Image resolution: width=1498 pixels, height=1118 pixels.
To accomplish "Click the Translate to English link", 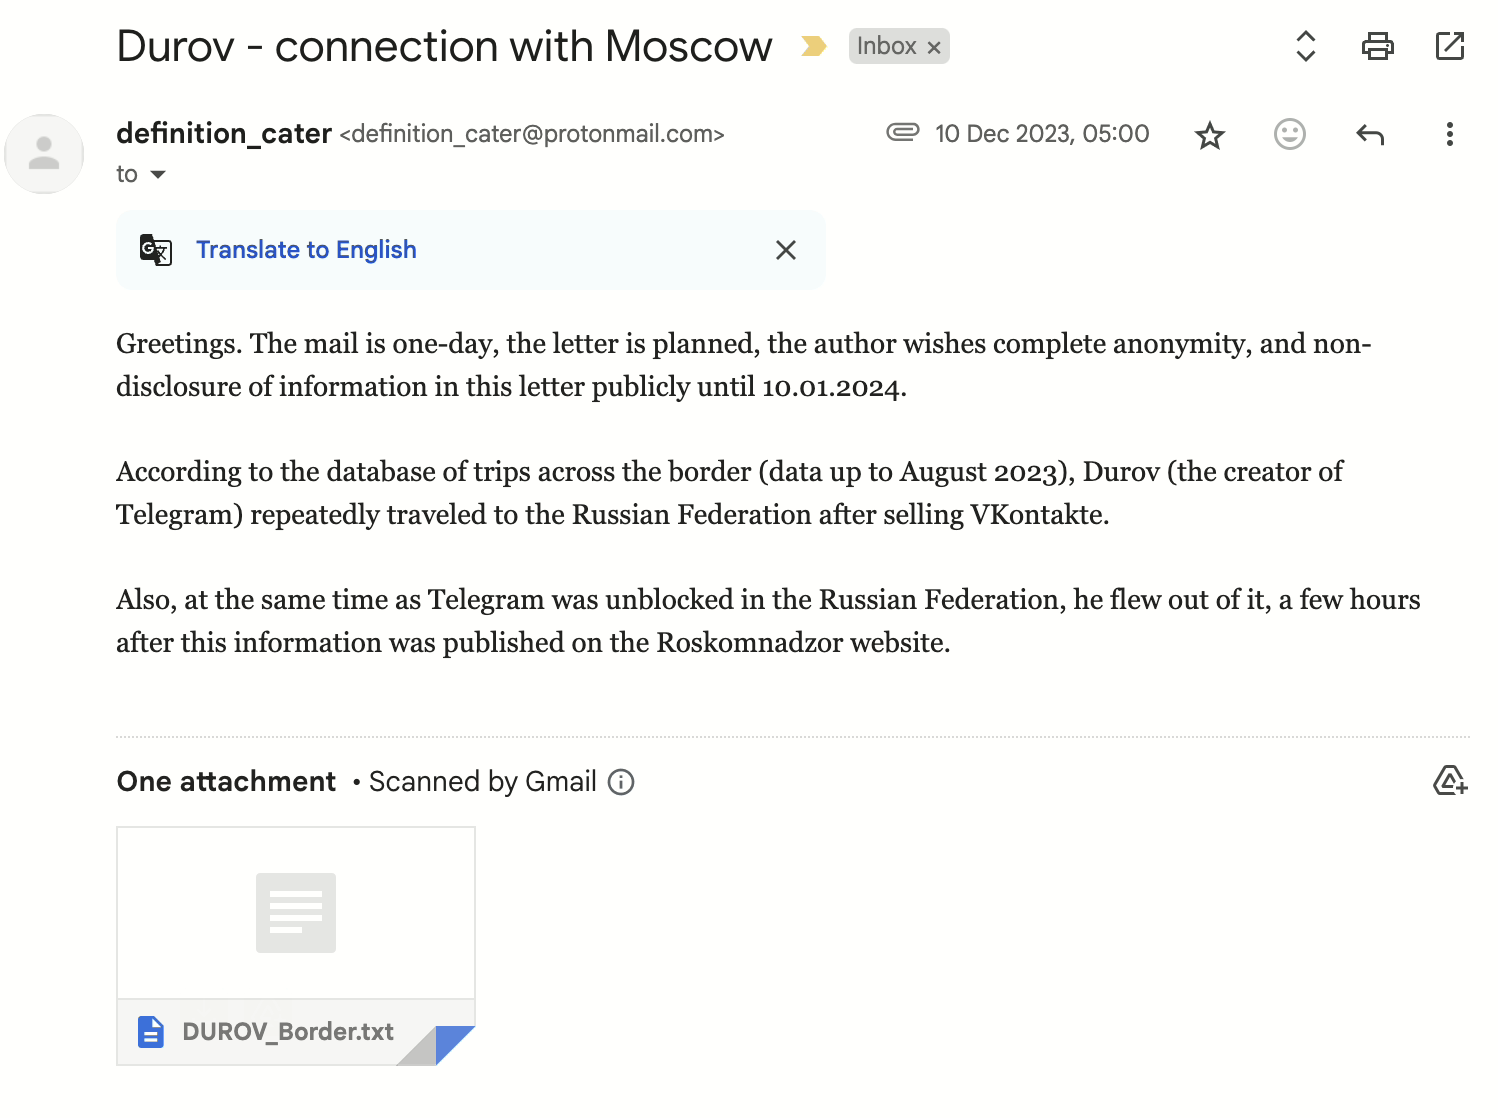I will (306, 250).
